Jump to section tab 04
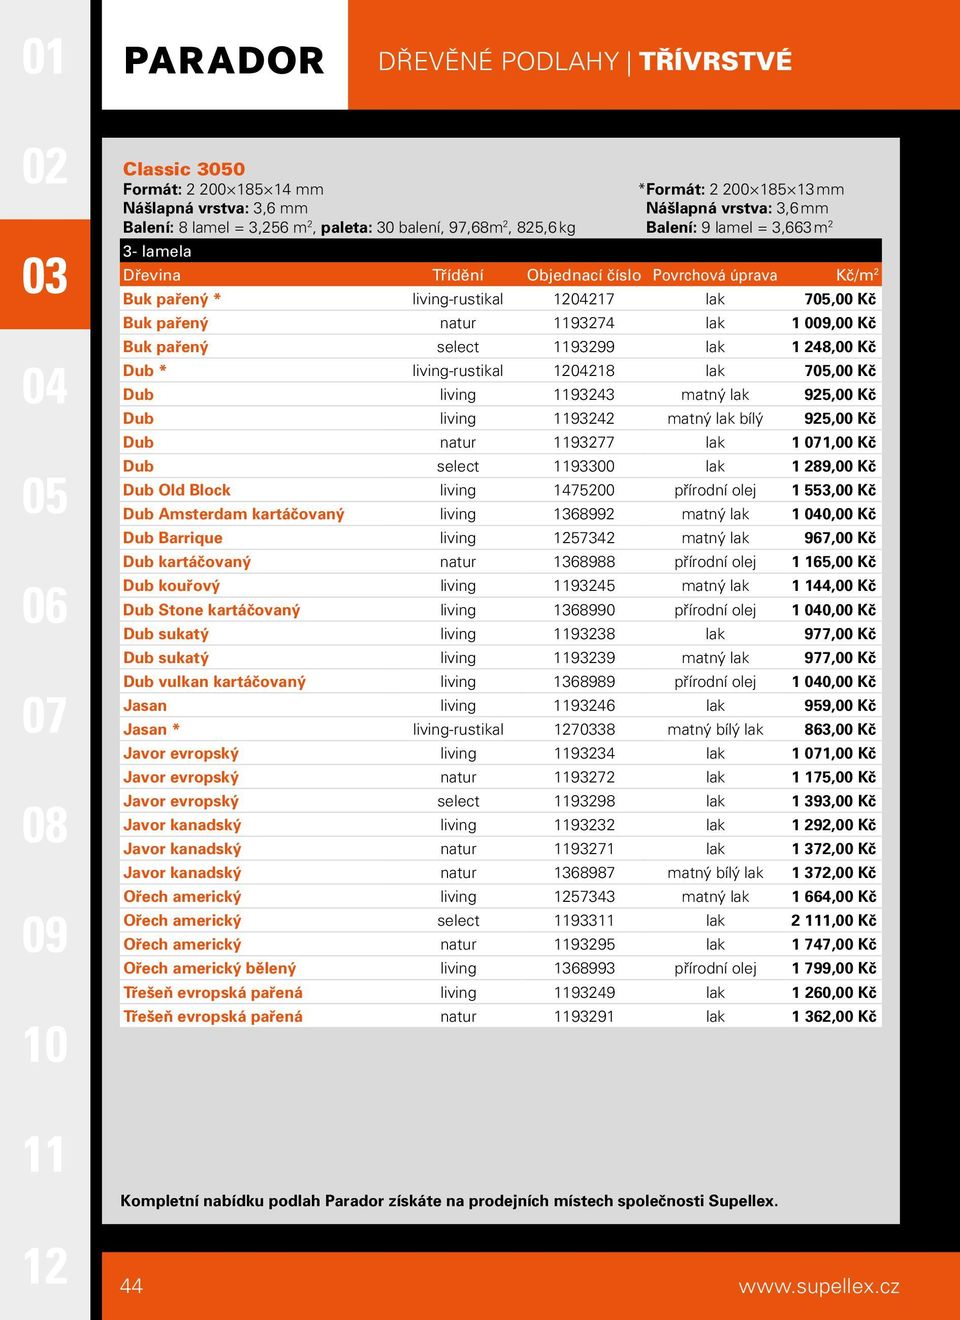Viewport: 960px width, 1320px height. click(44, 386)
